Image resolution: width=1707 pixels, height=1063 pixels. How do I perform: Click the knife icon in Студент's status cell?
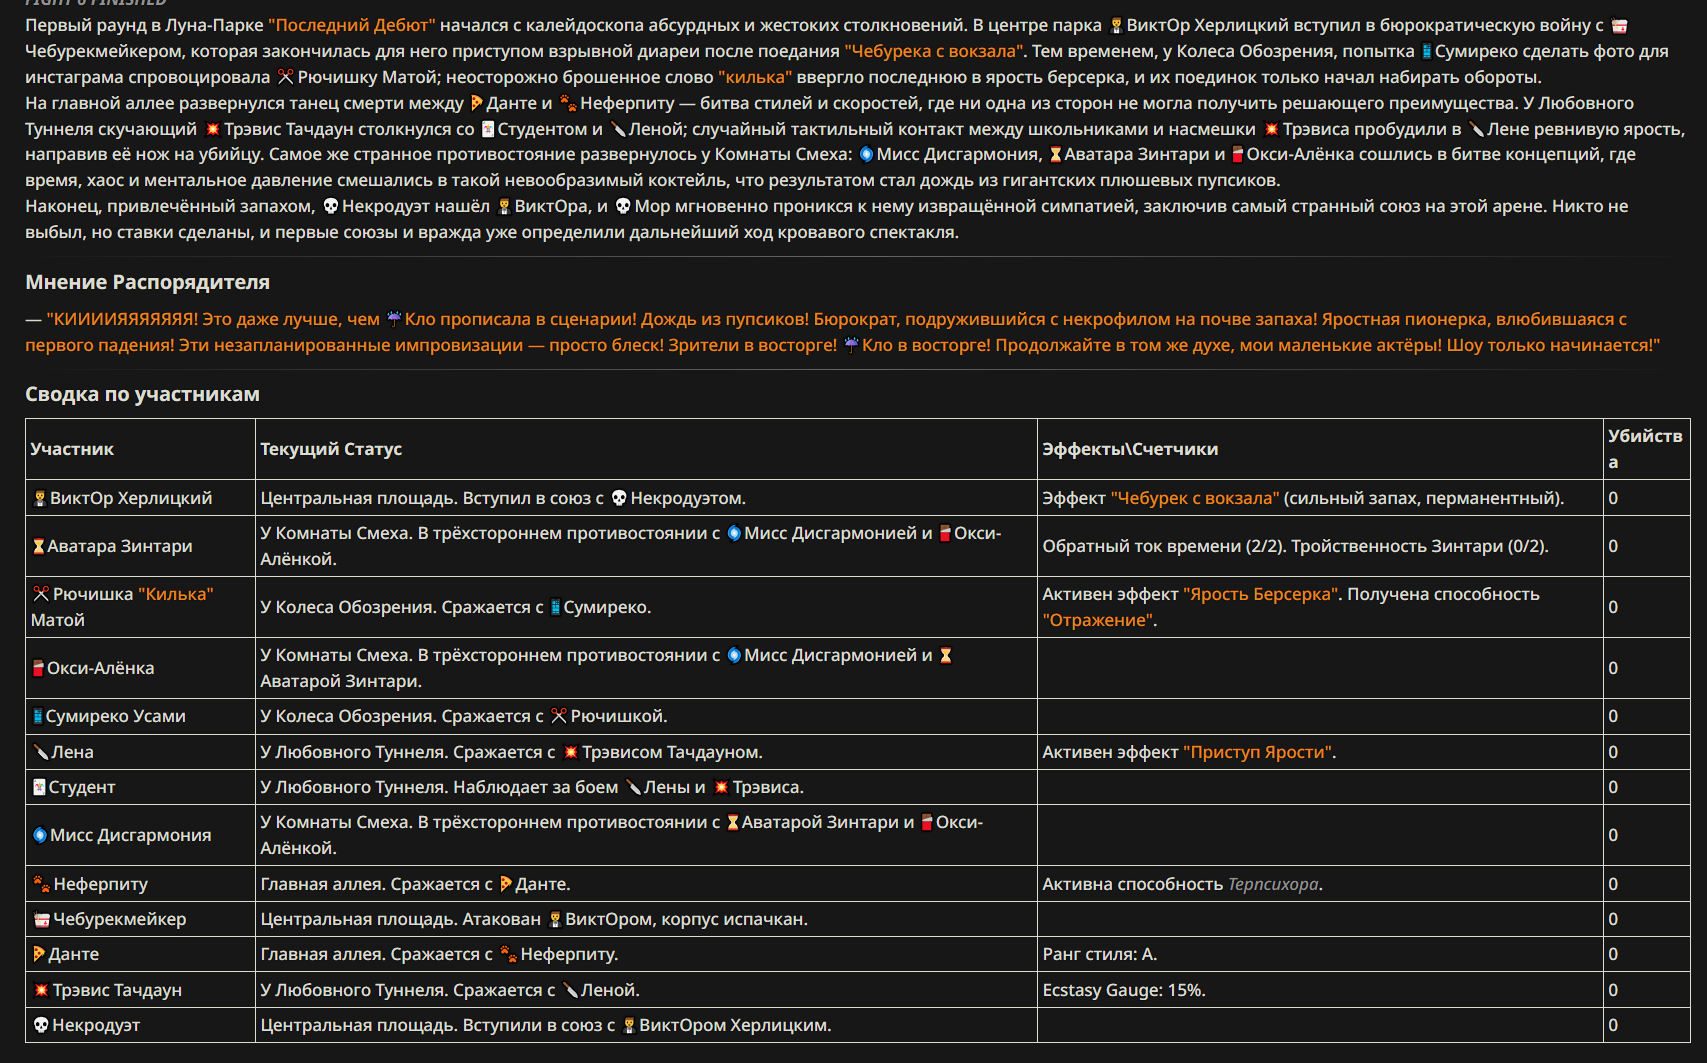pyautogui.click(x=633, y=787)
